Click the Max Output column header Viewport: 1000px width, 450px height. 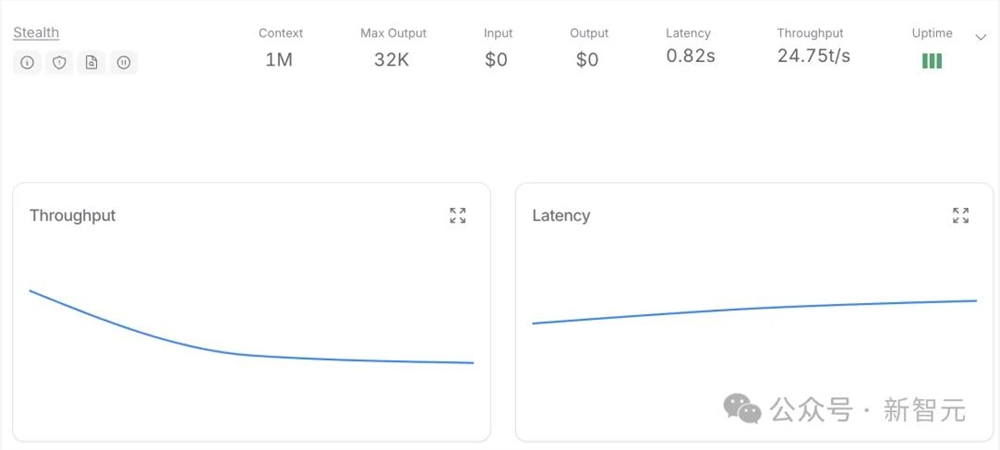click(x=393, y=33)
